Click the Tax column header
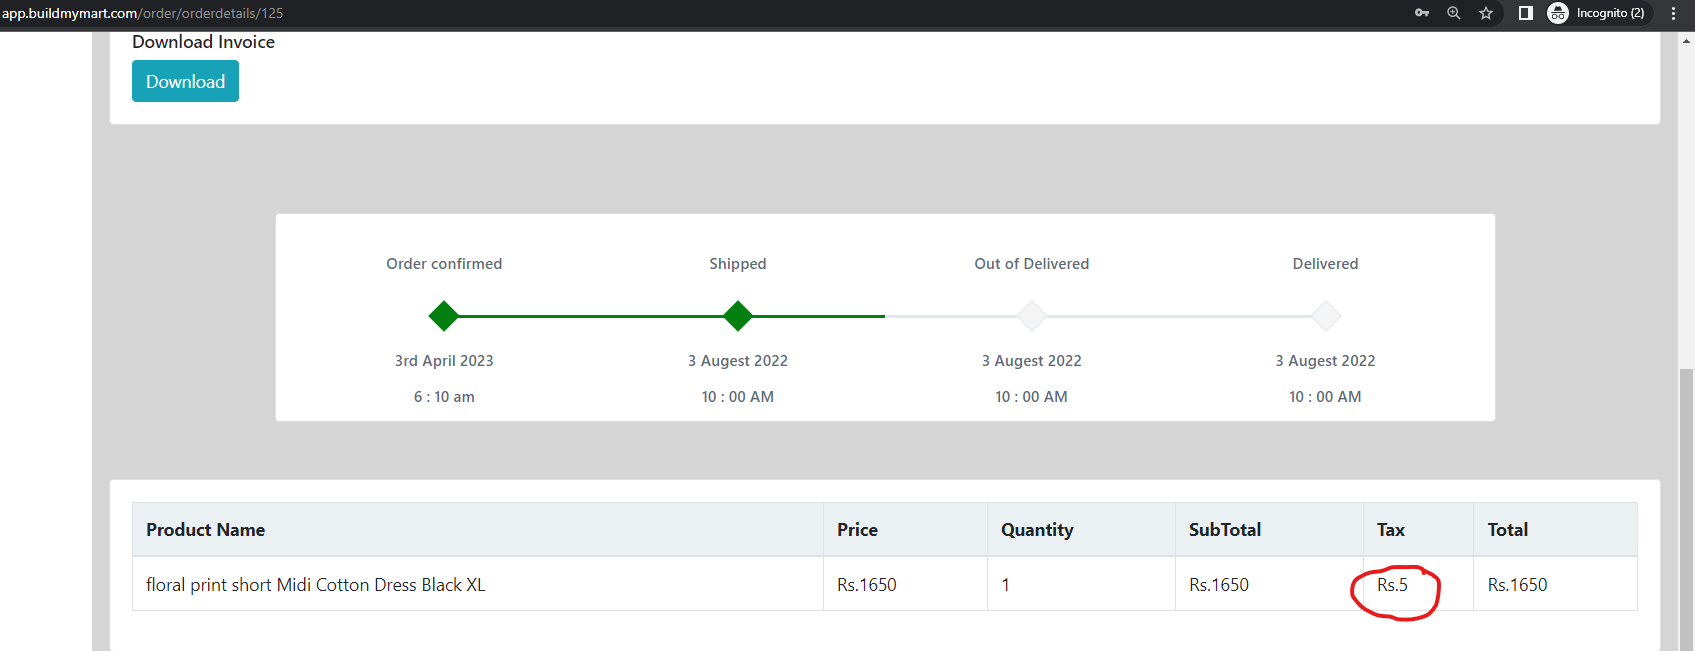This screenshot has width=1695, height=651. pyautogui.click(x=1391, y=530)
